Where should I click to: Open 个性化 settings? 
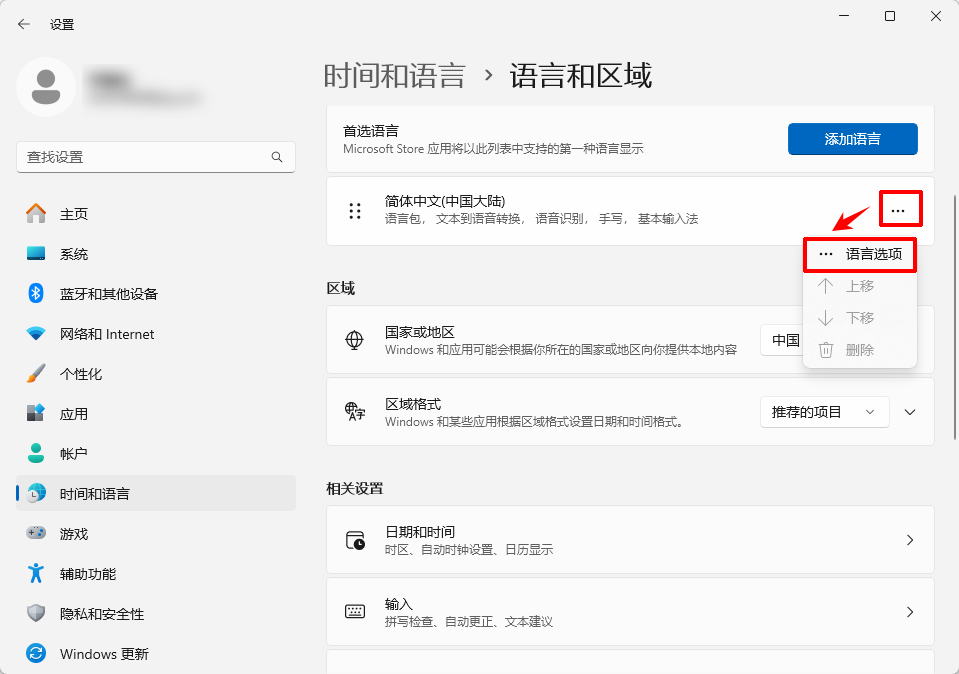[x=156, y=374]
